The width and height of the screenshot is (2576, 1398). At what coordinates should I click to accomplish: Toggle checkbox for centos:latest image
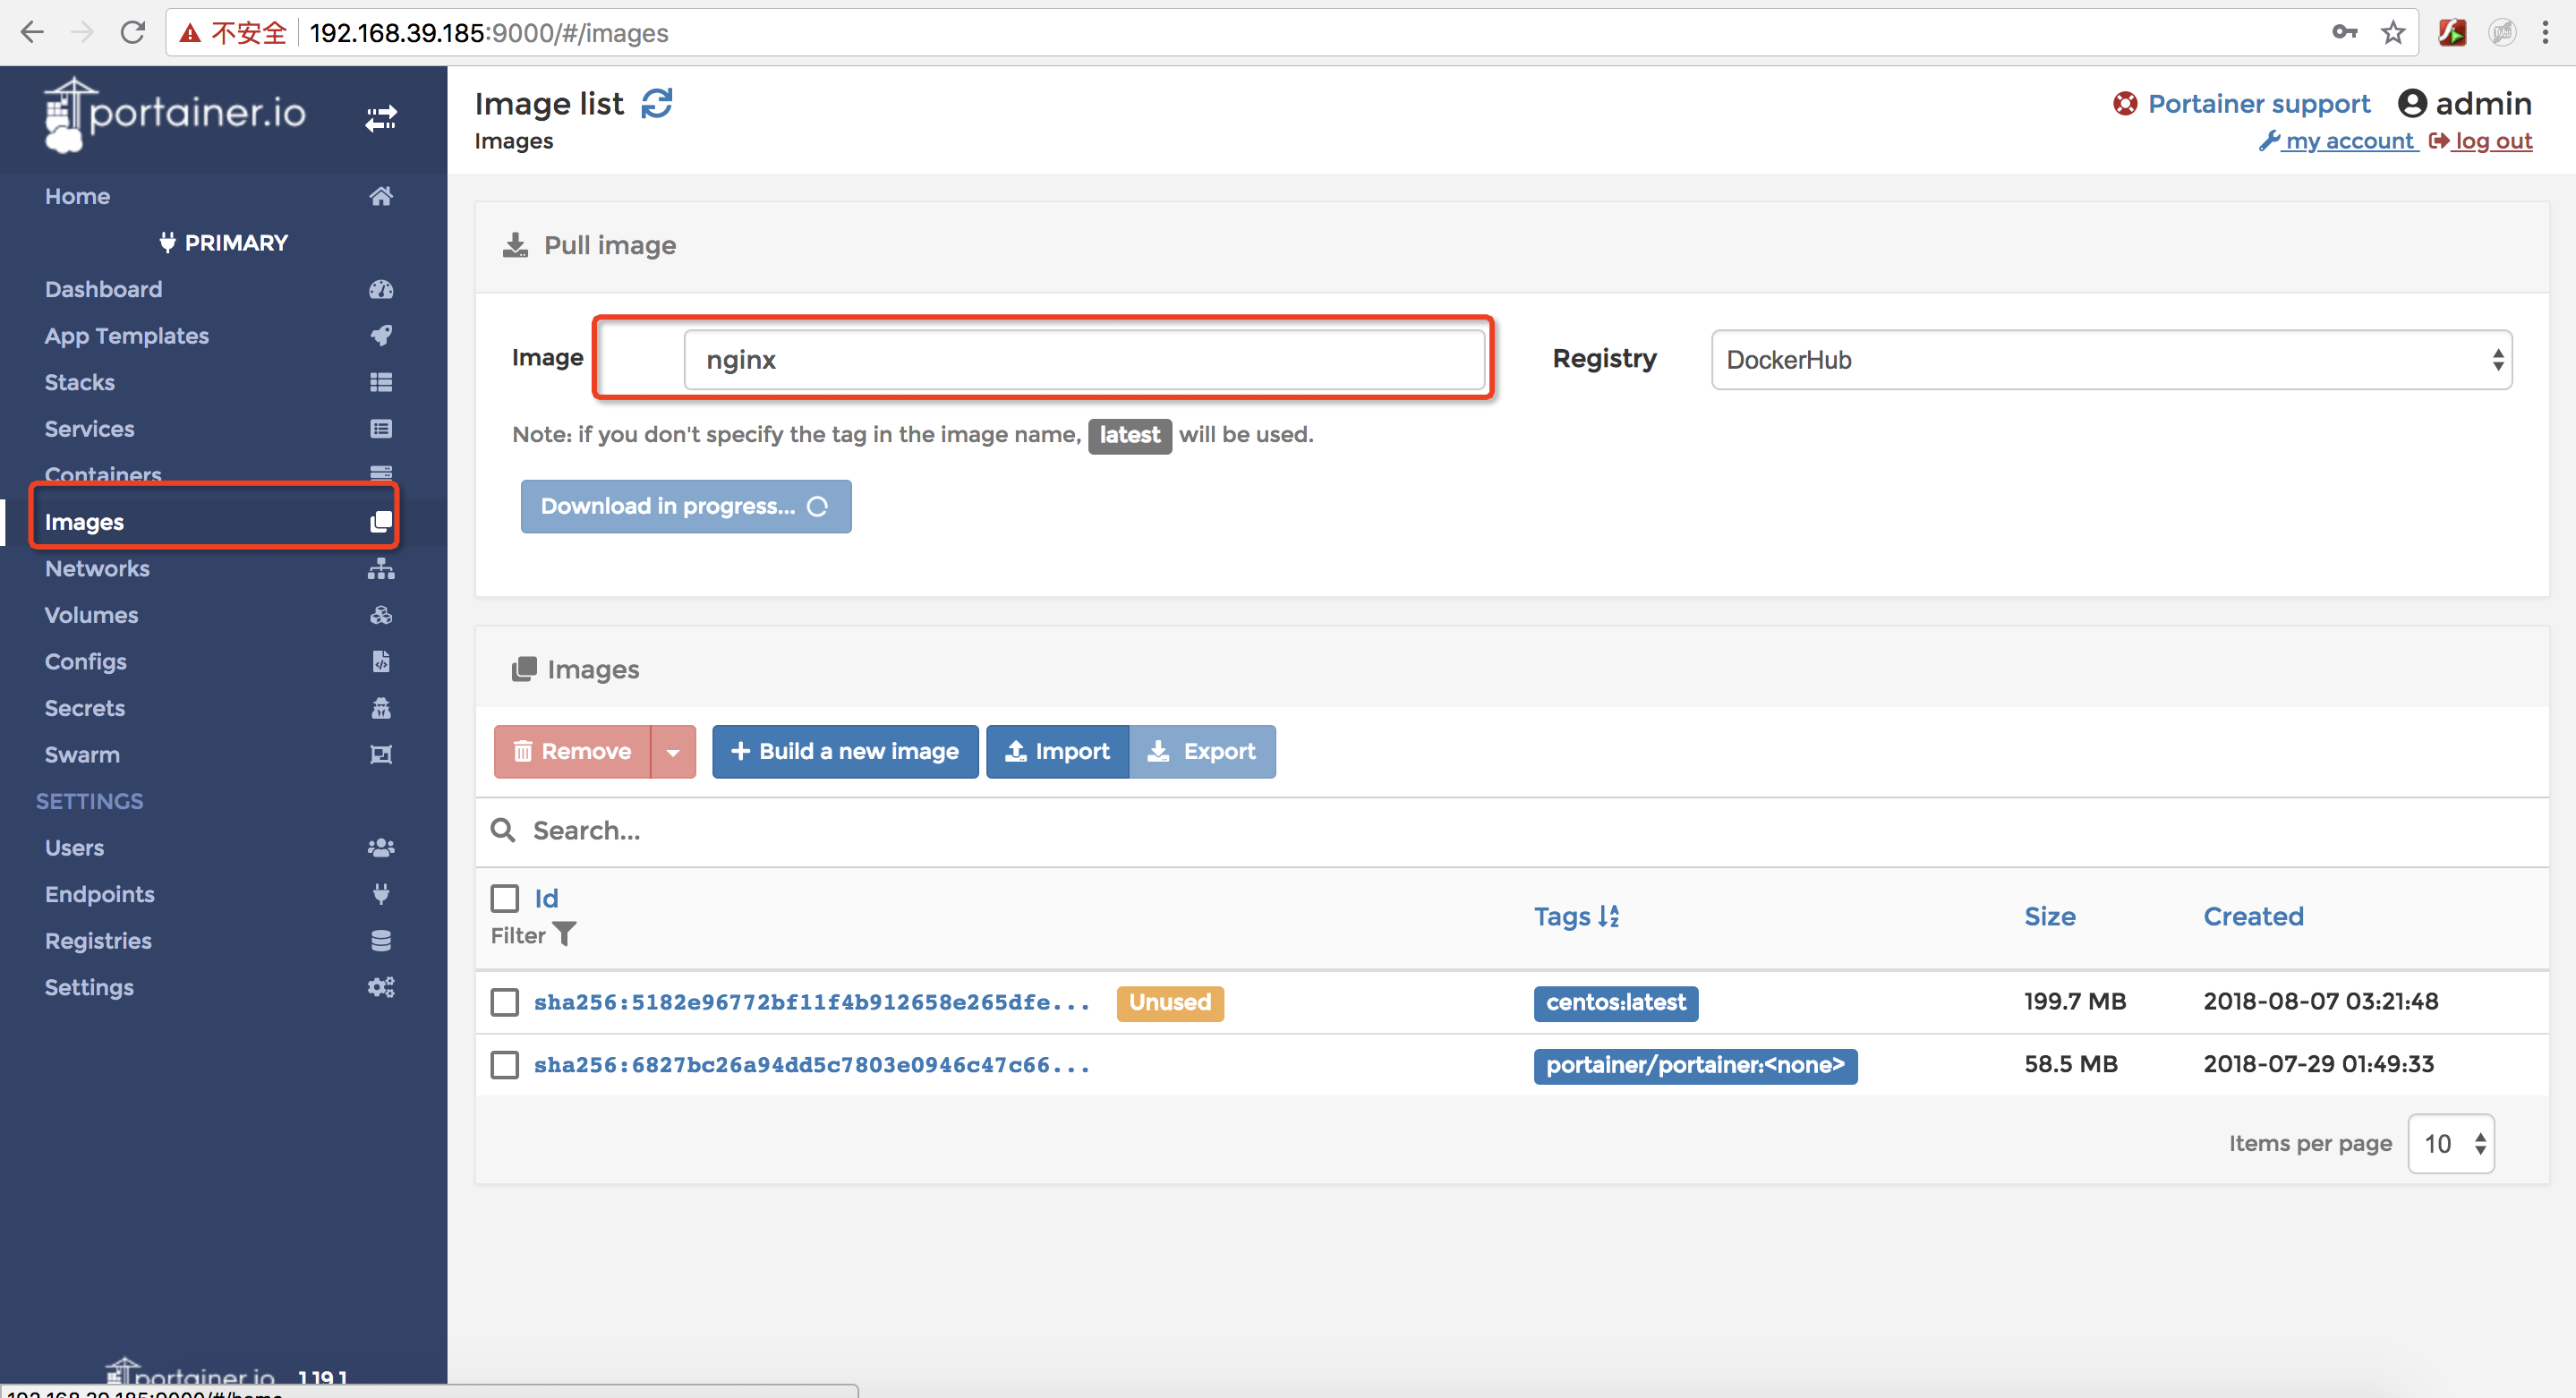506,1002
